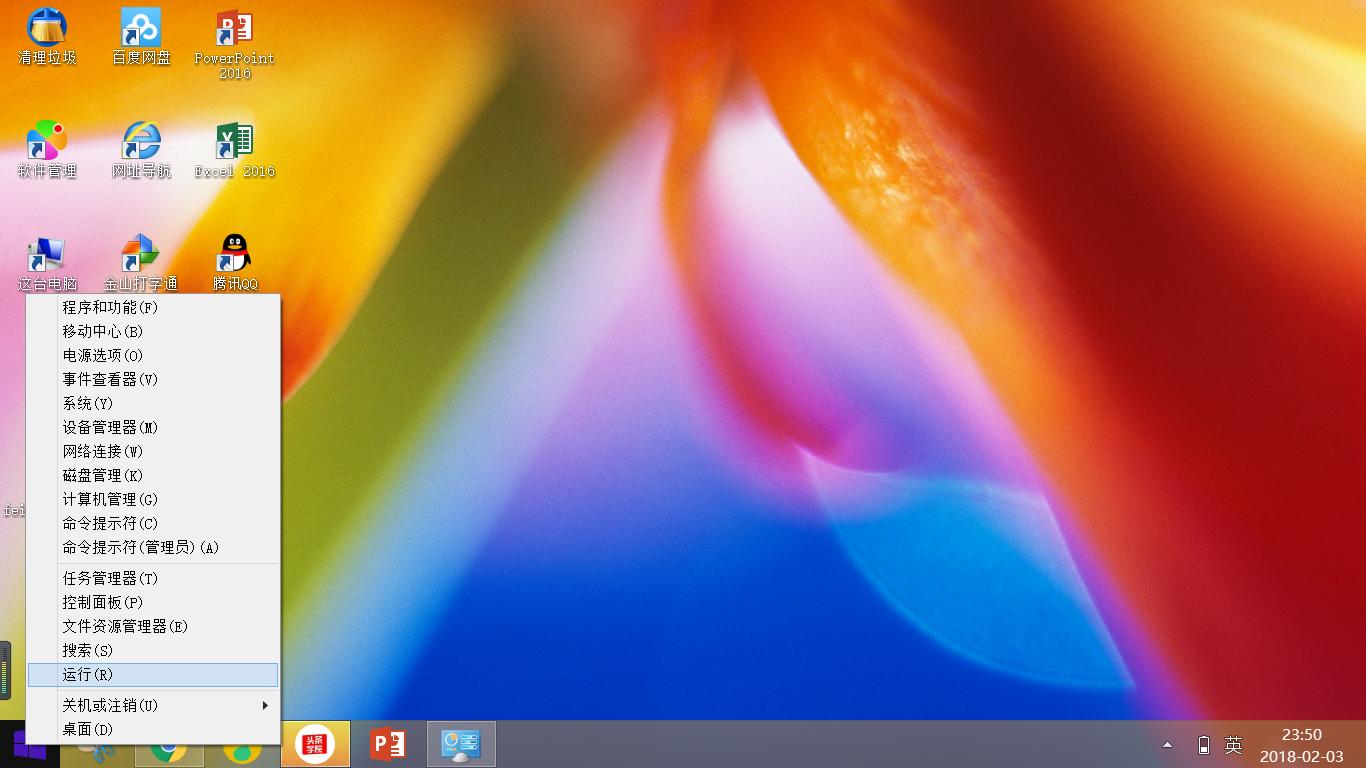1366x768 pixels.
Task: Open PowerPoint from the taskbar
Action: [387, 744]
